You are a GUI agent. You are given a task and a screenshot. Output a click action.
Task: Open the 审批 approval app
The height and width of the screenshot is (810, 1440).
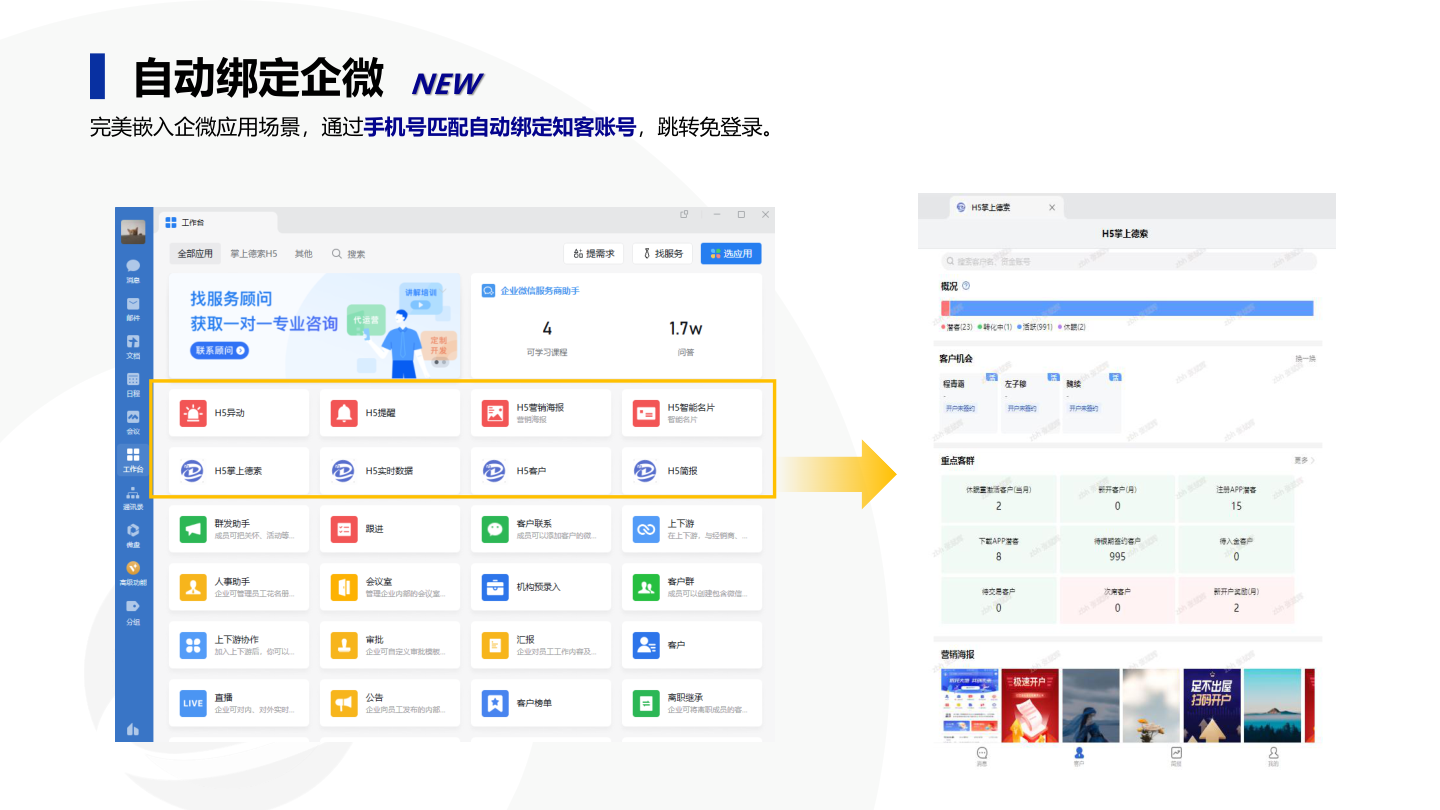(x=390, y=645)
